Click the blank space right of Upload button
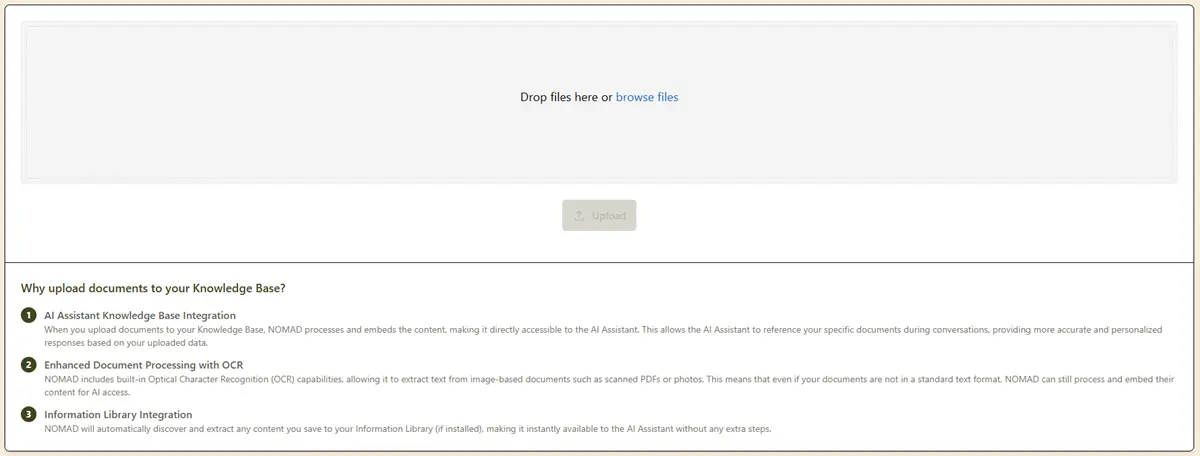The width and height of the screenshot is (1200, 456). click(x=900, y=216)
